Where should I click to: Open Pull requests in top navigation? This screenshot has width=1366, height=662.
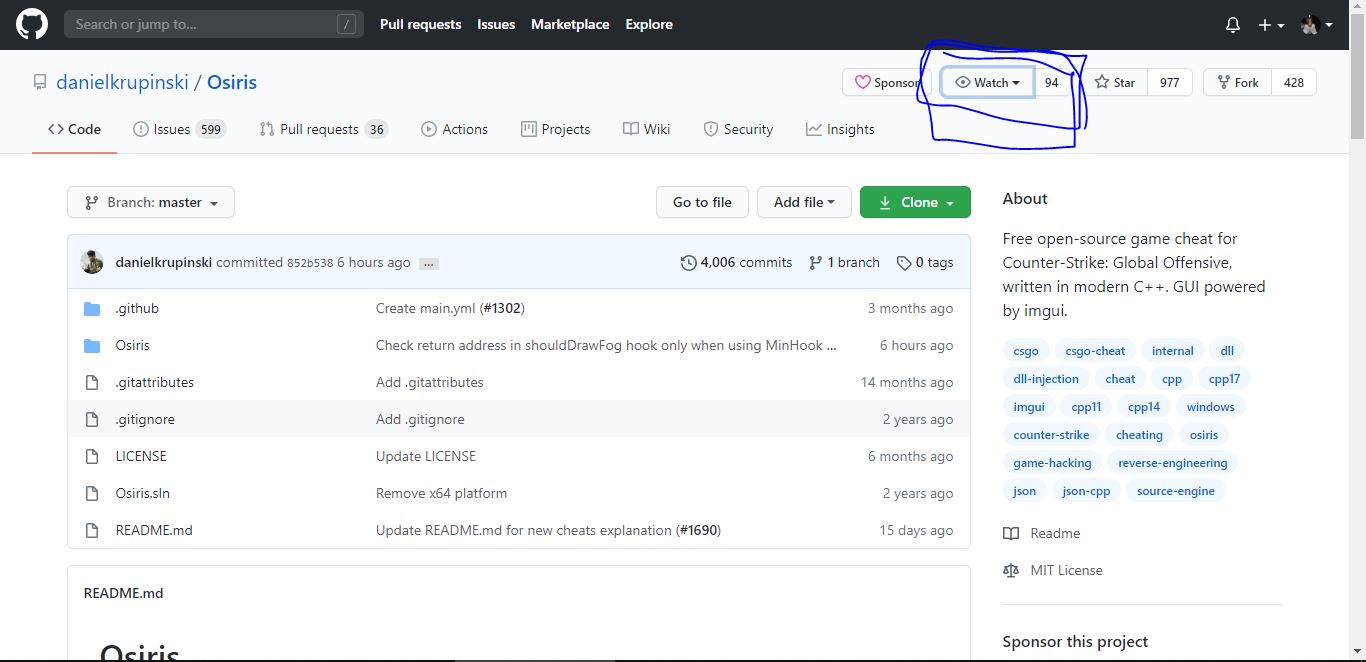point(421,24)
